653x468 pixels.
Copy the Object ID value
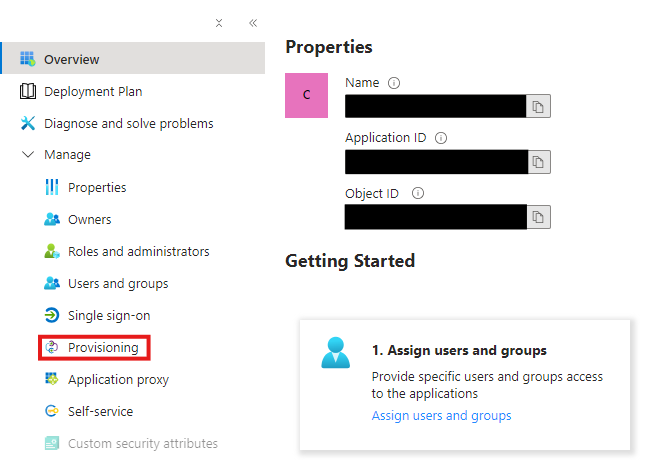[x=538, y=217]
